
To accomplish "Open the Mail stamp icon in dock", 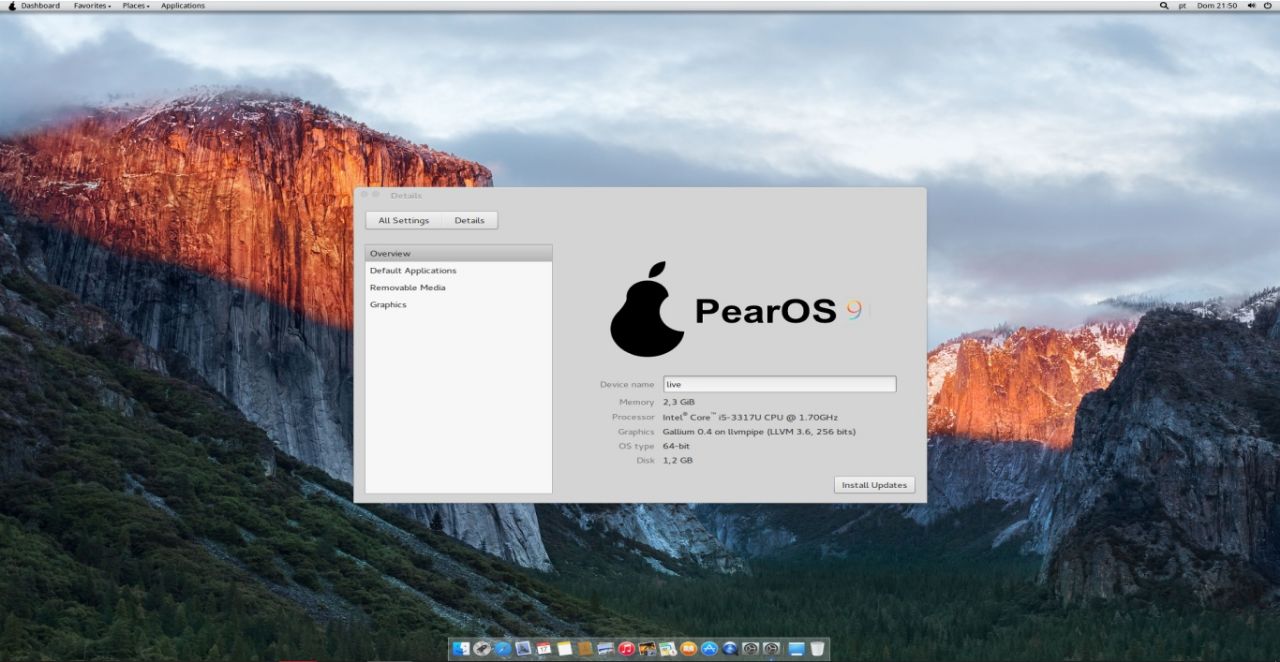I will click(x=523, y=649).
